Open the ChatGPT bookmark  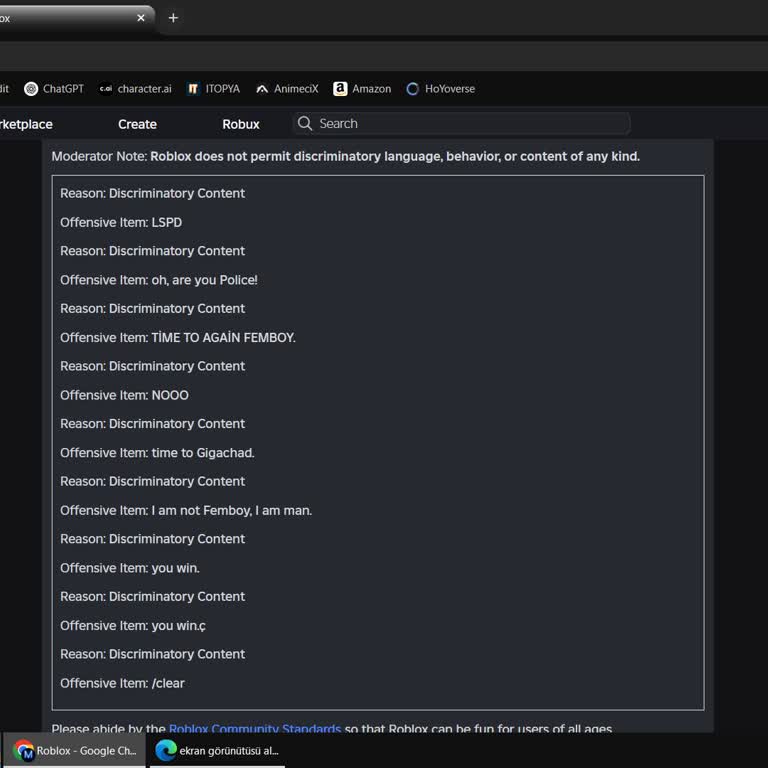tap(54, 89)
